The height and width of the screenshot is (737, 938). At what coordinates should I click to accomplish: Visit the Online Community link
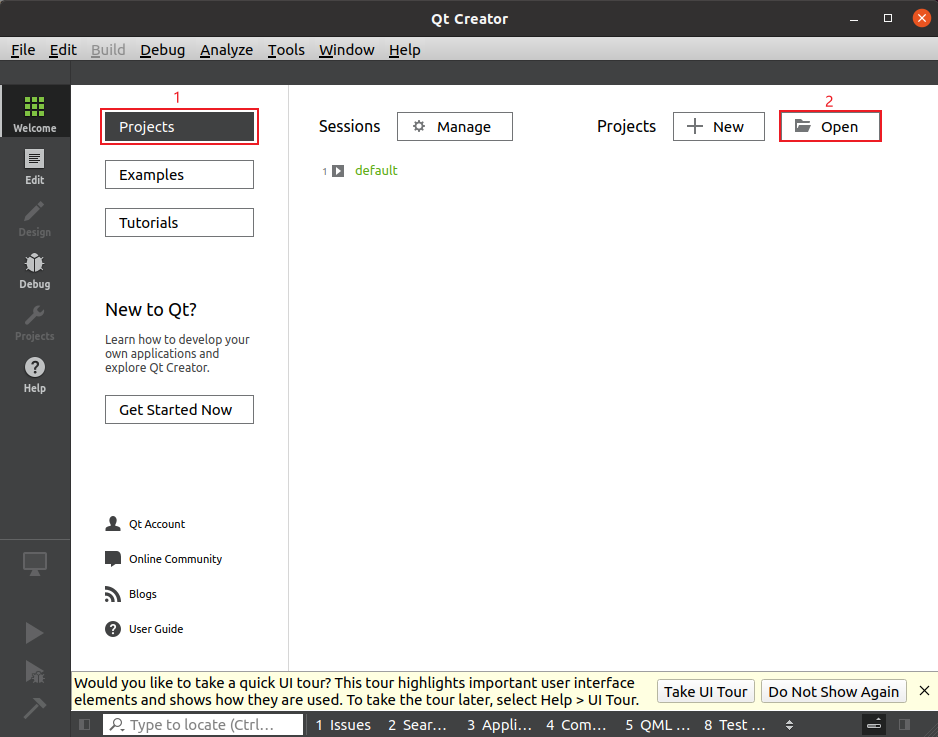tap(175, 559)
